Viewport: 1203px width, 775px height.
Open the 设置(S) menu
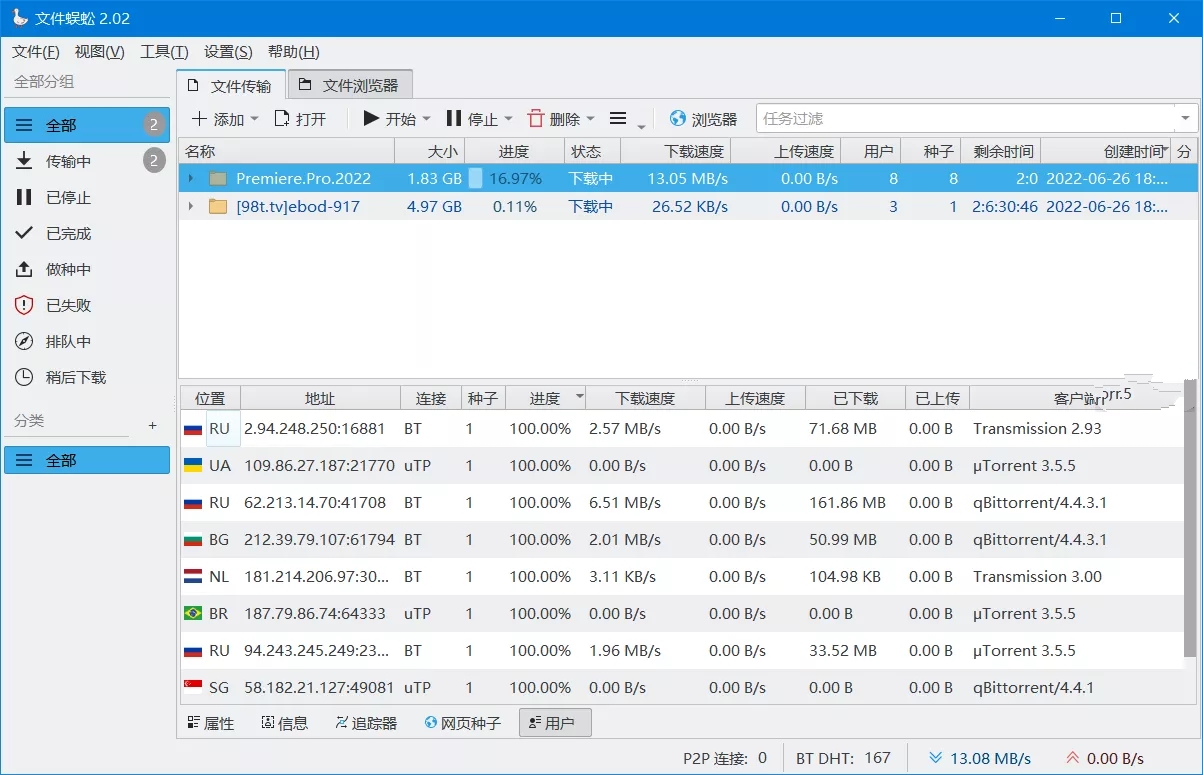(228, 52)
